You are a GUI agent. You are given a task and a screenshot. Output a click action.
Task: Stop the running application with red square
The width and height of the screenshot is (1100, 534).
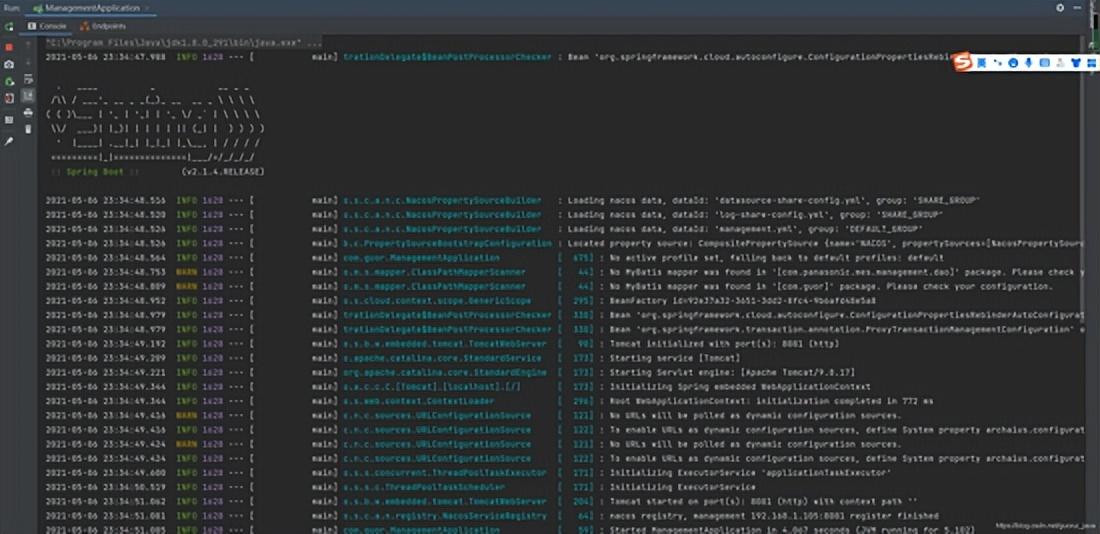pyautogui.click(x=9, y=46)
